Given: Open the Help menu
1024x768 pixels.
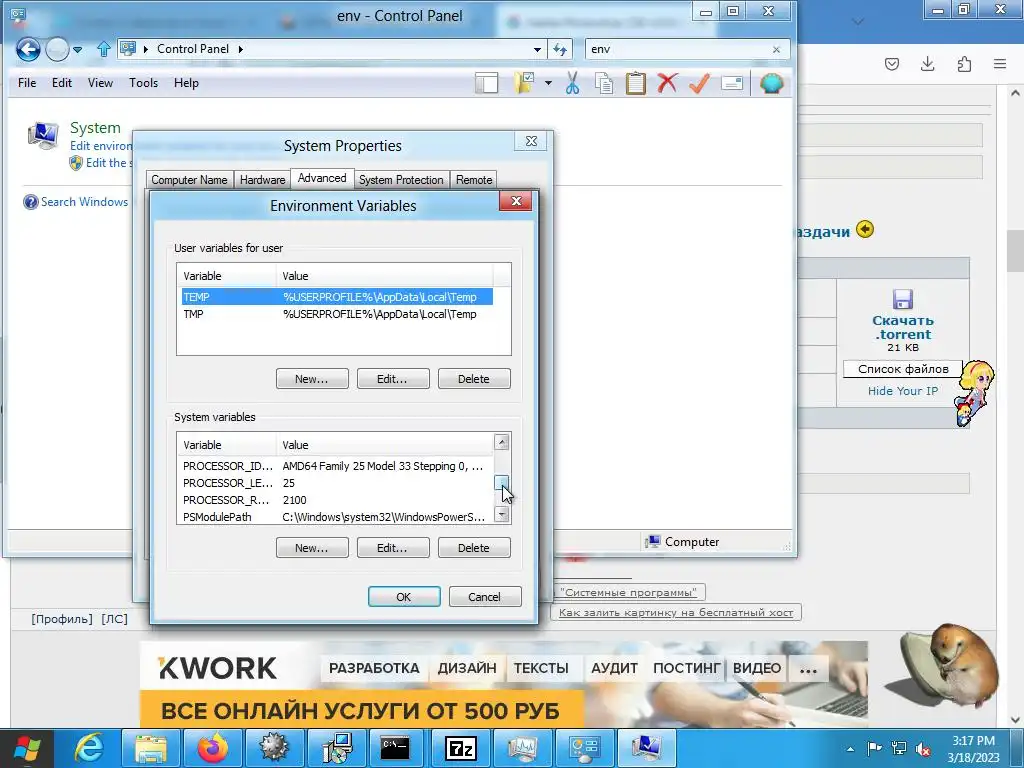Looking at the screenshot, I should coord(186,83).
